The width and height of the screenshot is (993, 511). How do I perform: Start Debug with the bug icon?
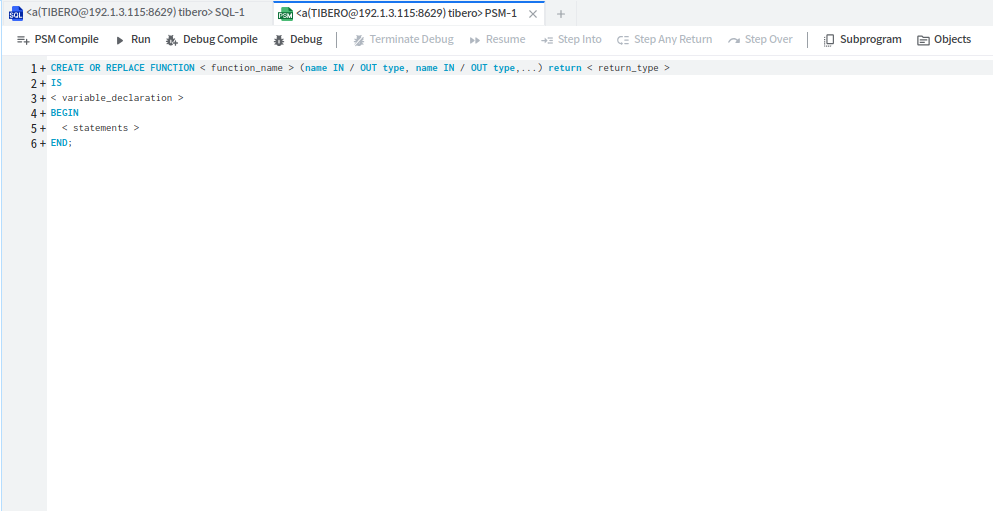click(280, 40)
